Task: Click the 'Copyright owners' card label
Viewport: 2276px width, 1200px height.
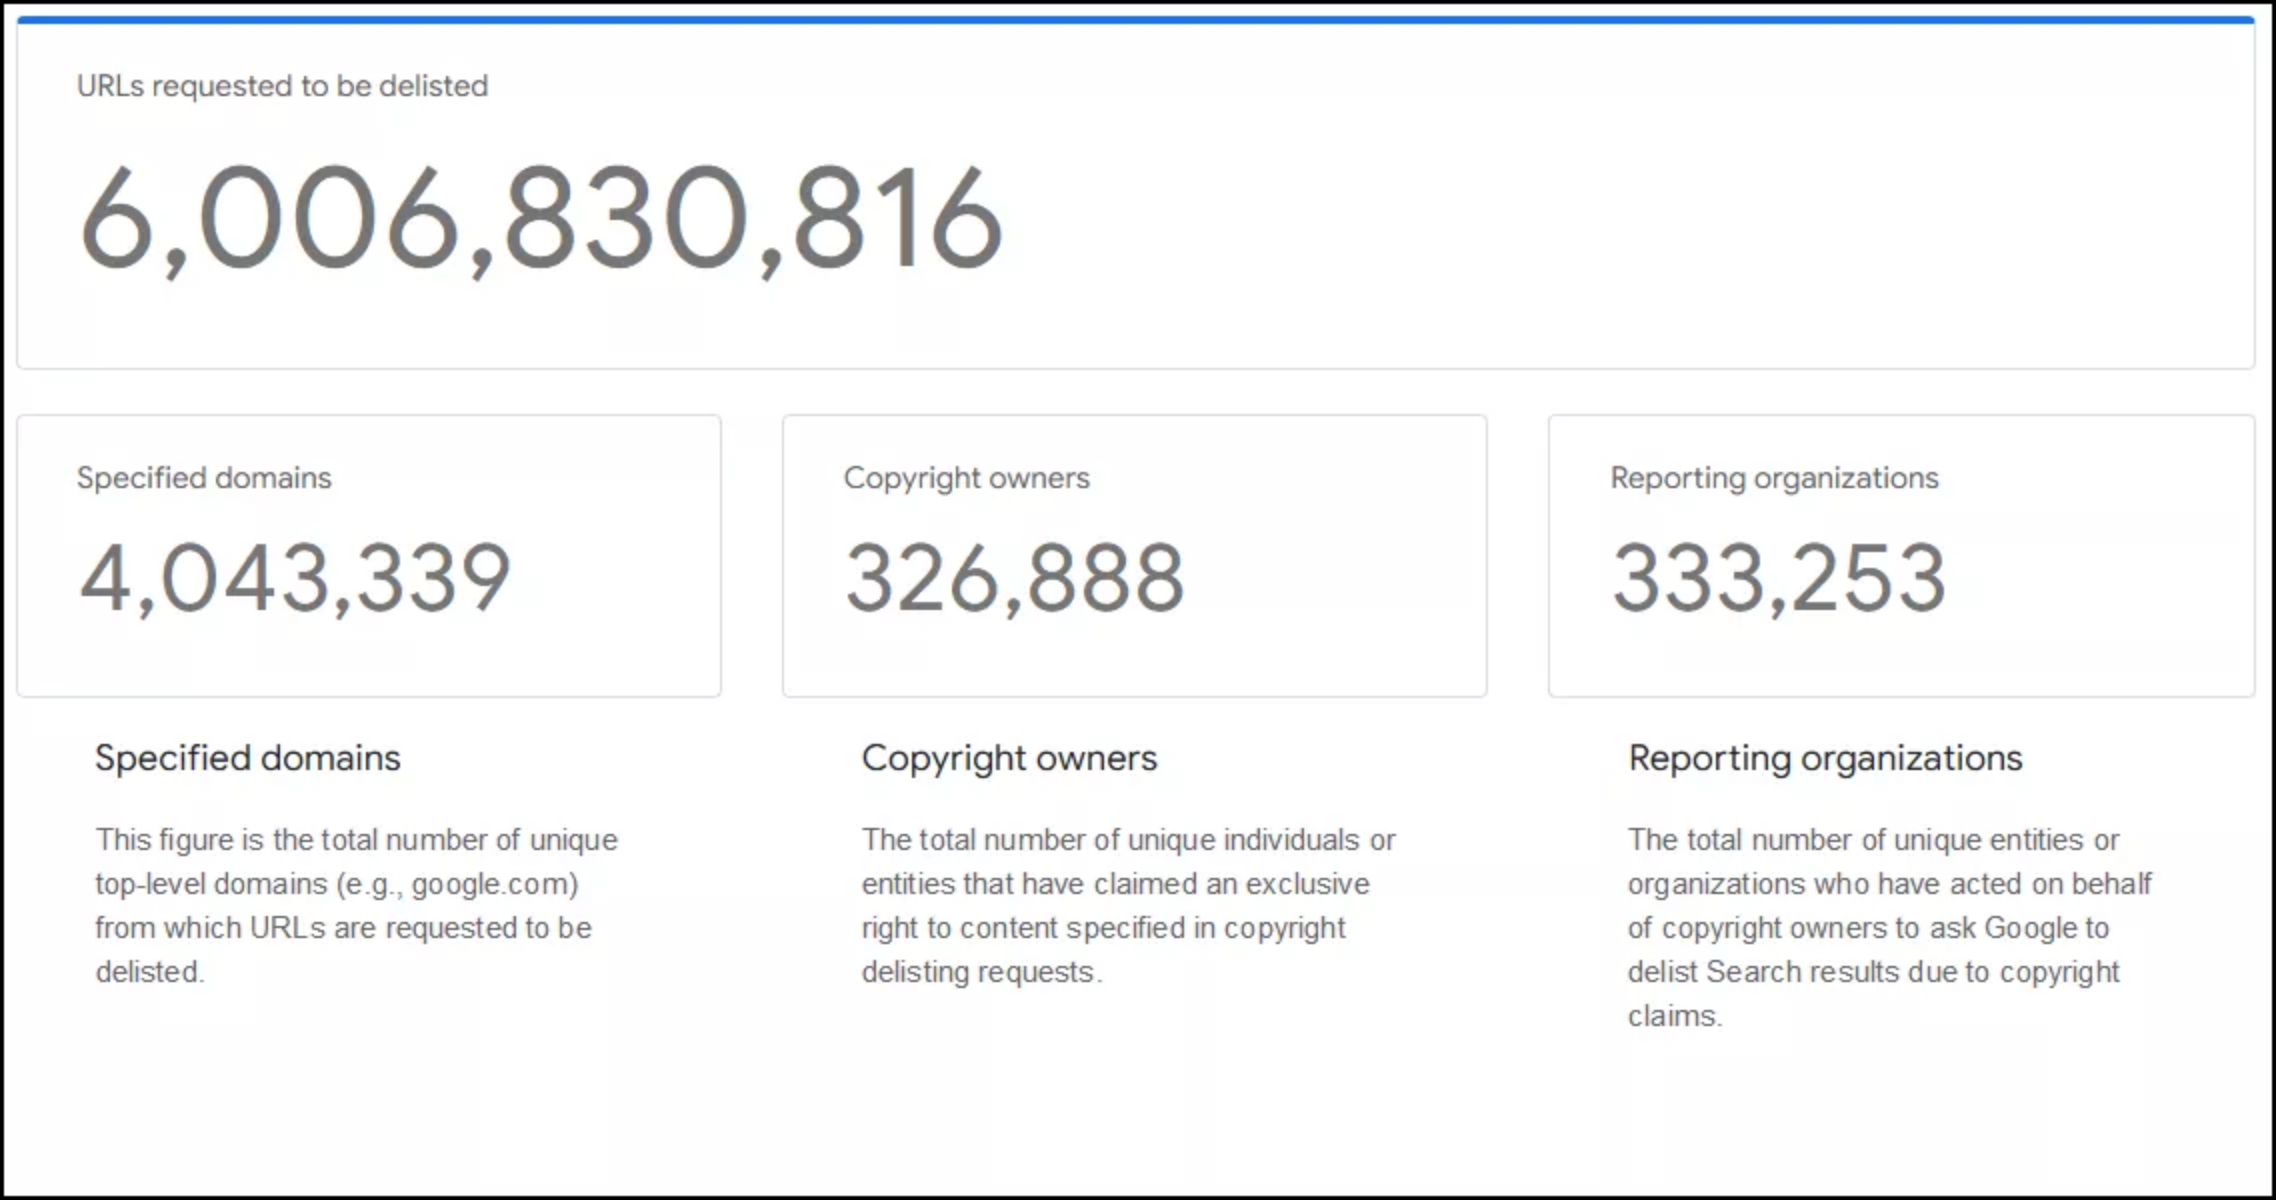Action: (x=966, y=478)
